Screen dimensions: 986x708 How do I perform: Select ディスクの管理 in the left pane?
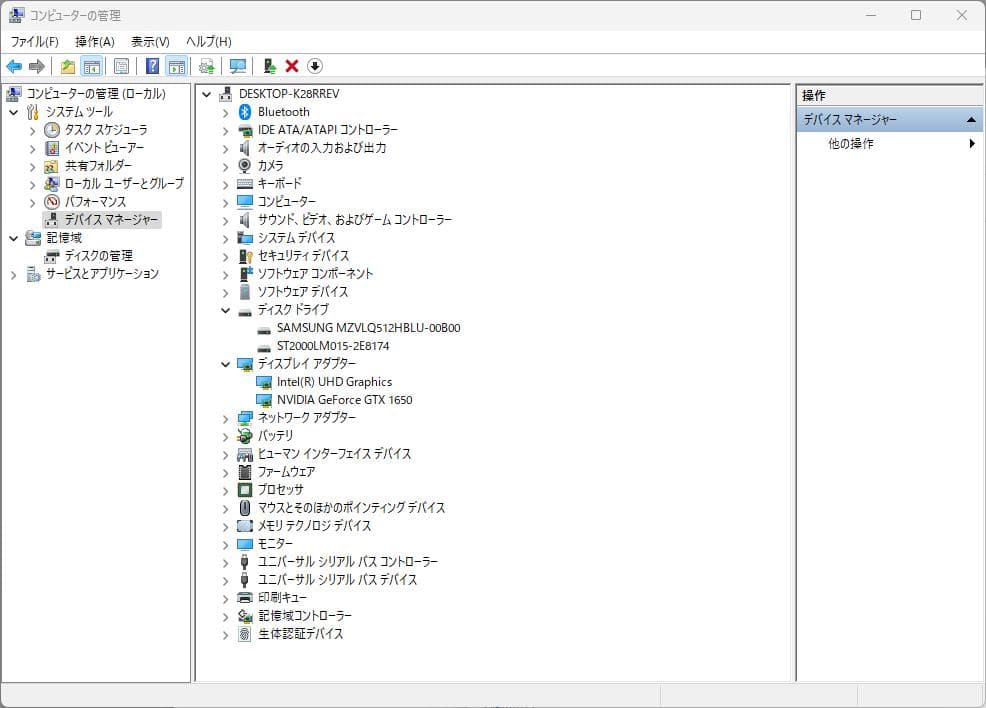coord(95,255)
